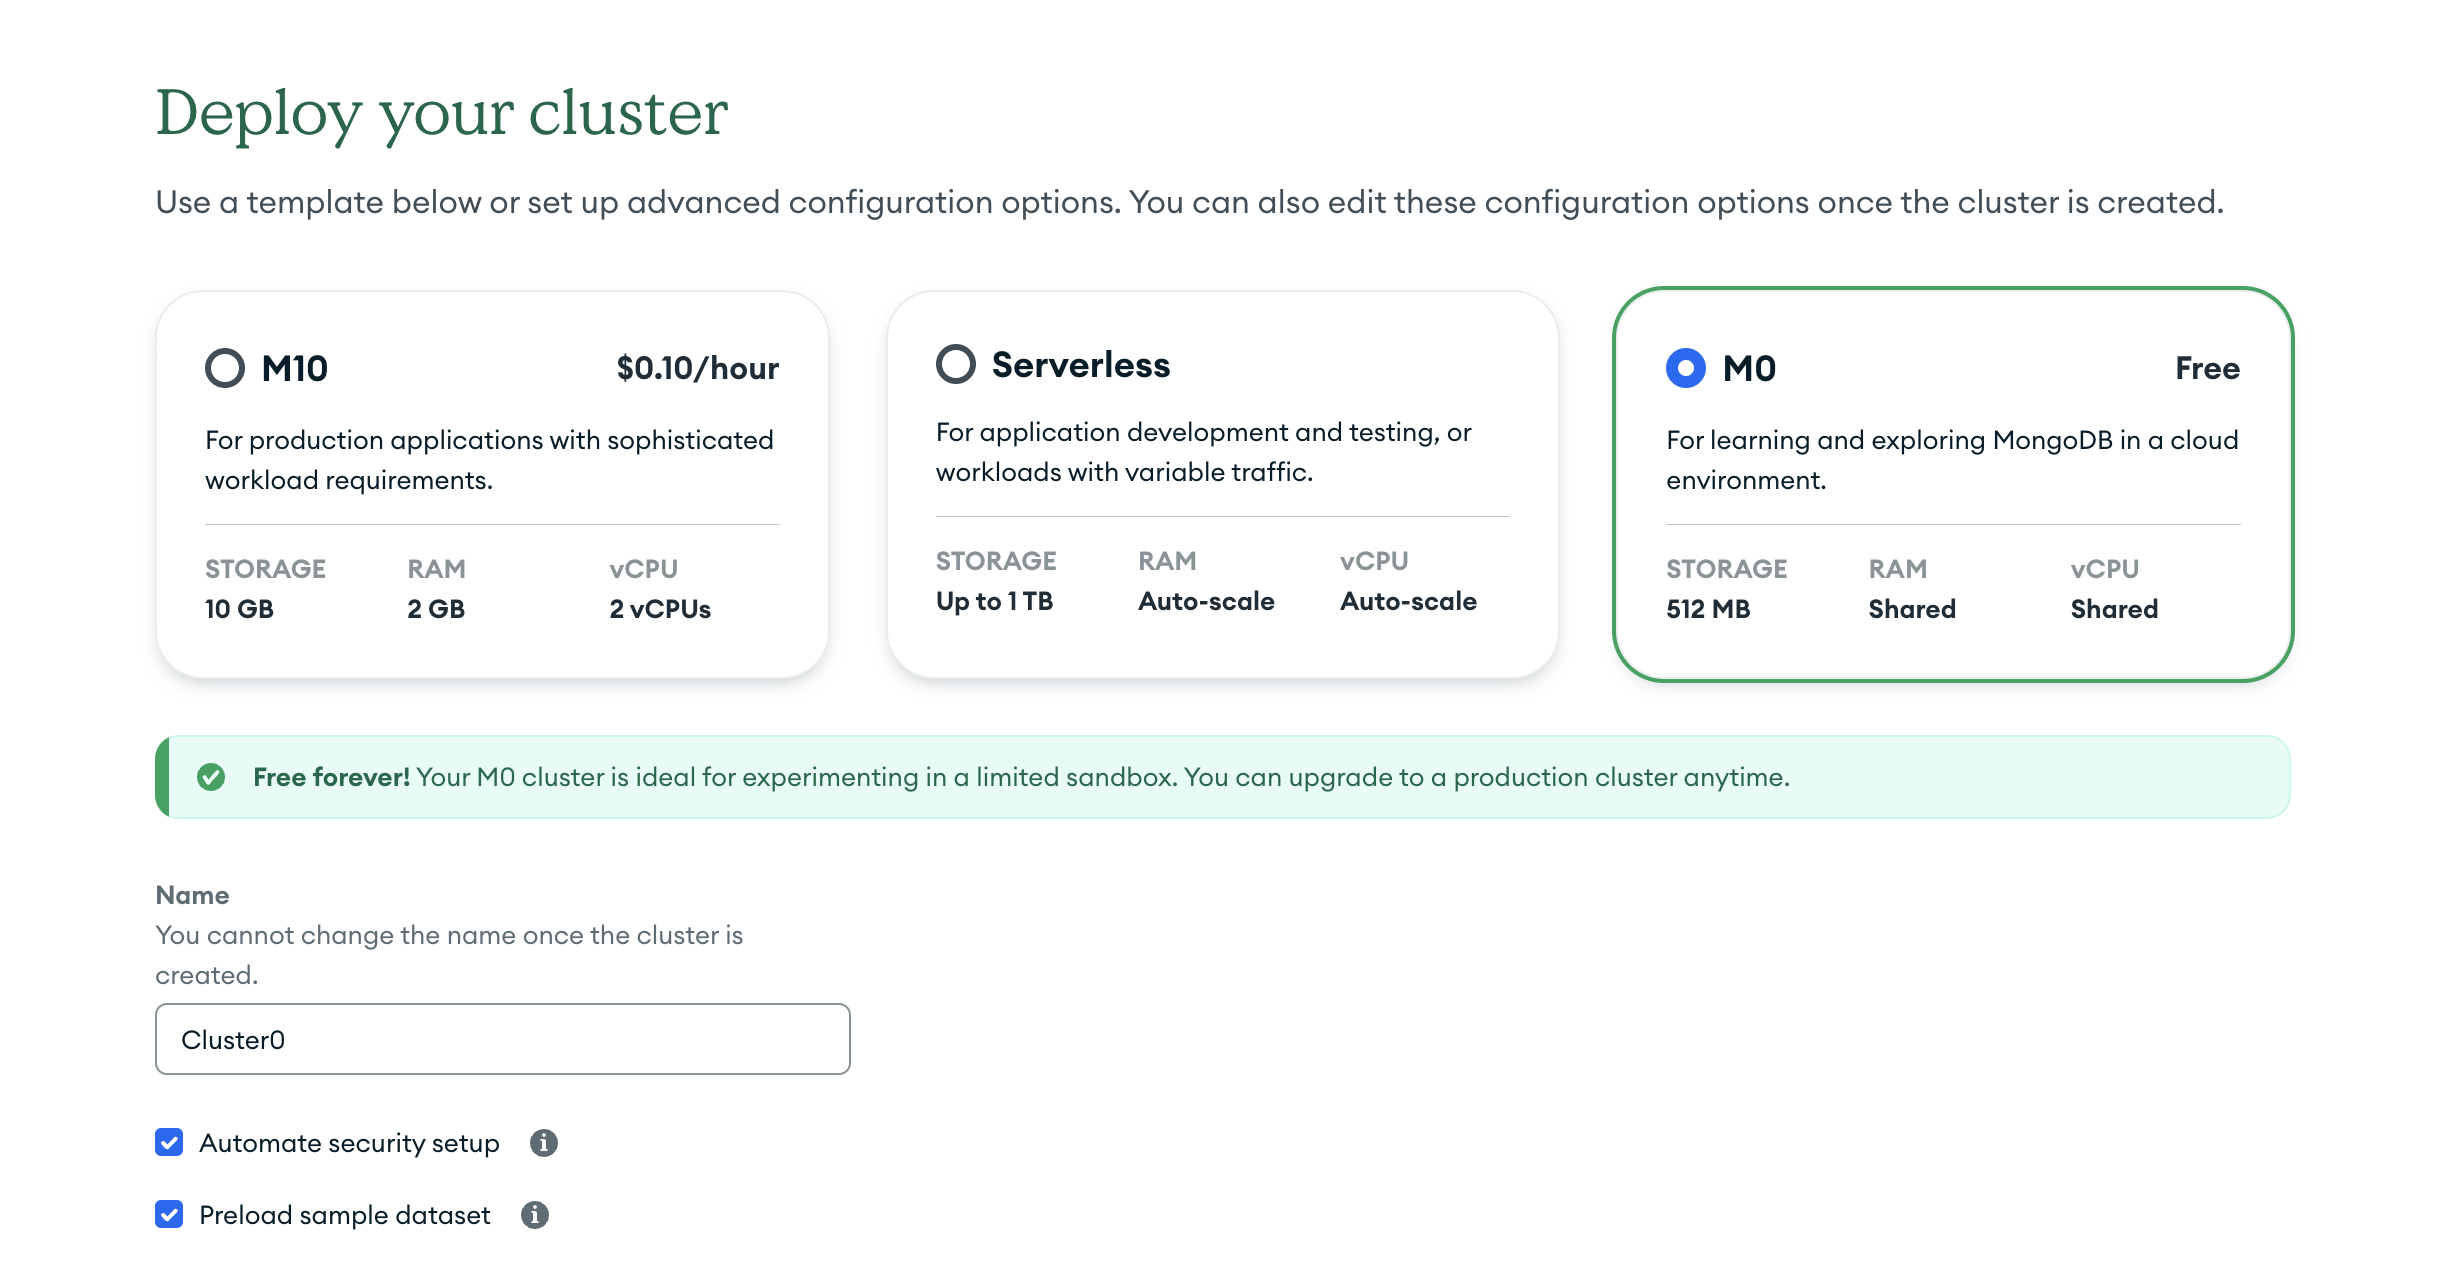Uncheck Automate security setup checkbox
Viewport: 2442px width, 1274px height.
169,1142
